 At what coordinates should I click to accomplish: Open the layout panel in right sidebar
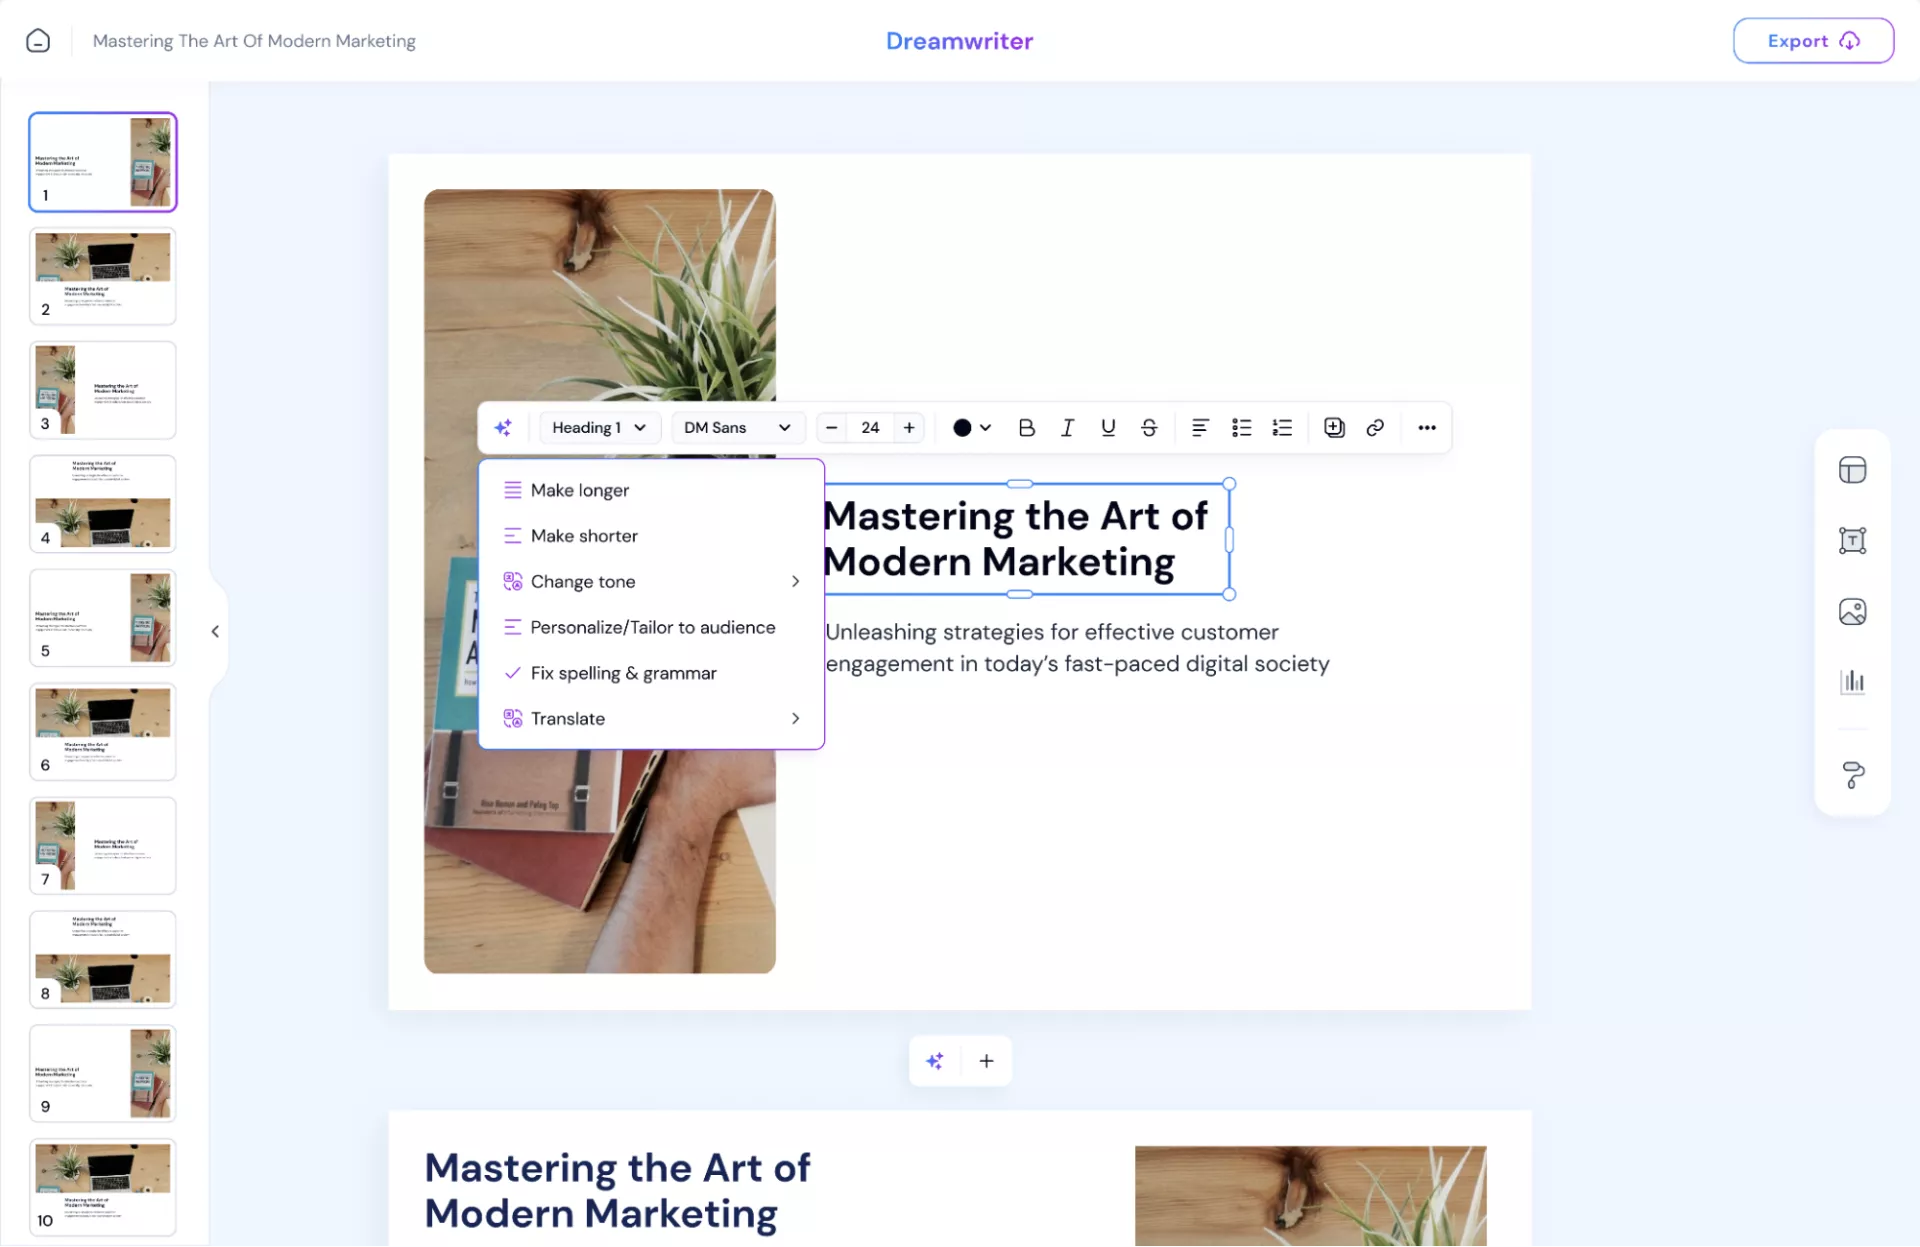click(1852, 470)
